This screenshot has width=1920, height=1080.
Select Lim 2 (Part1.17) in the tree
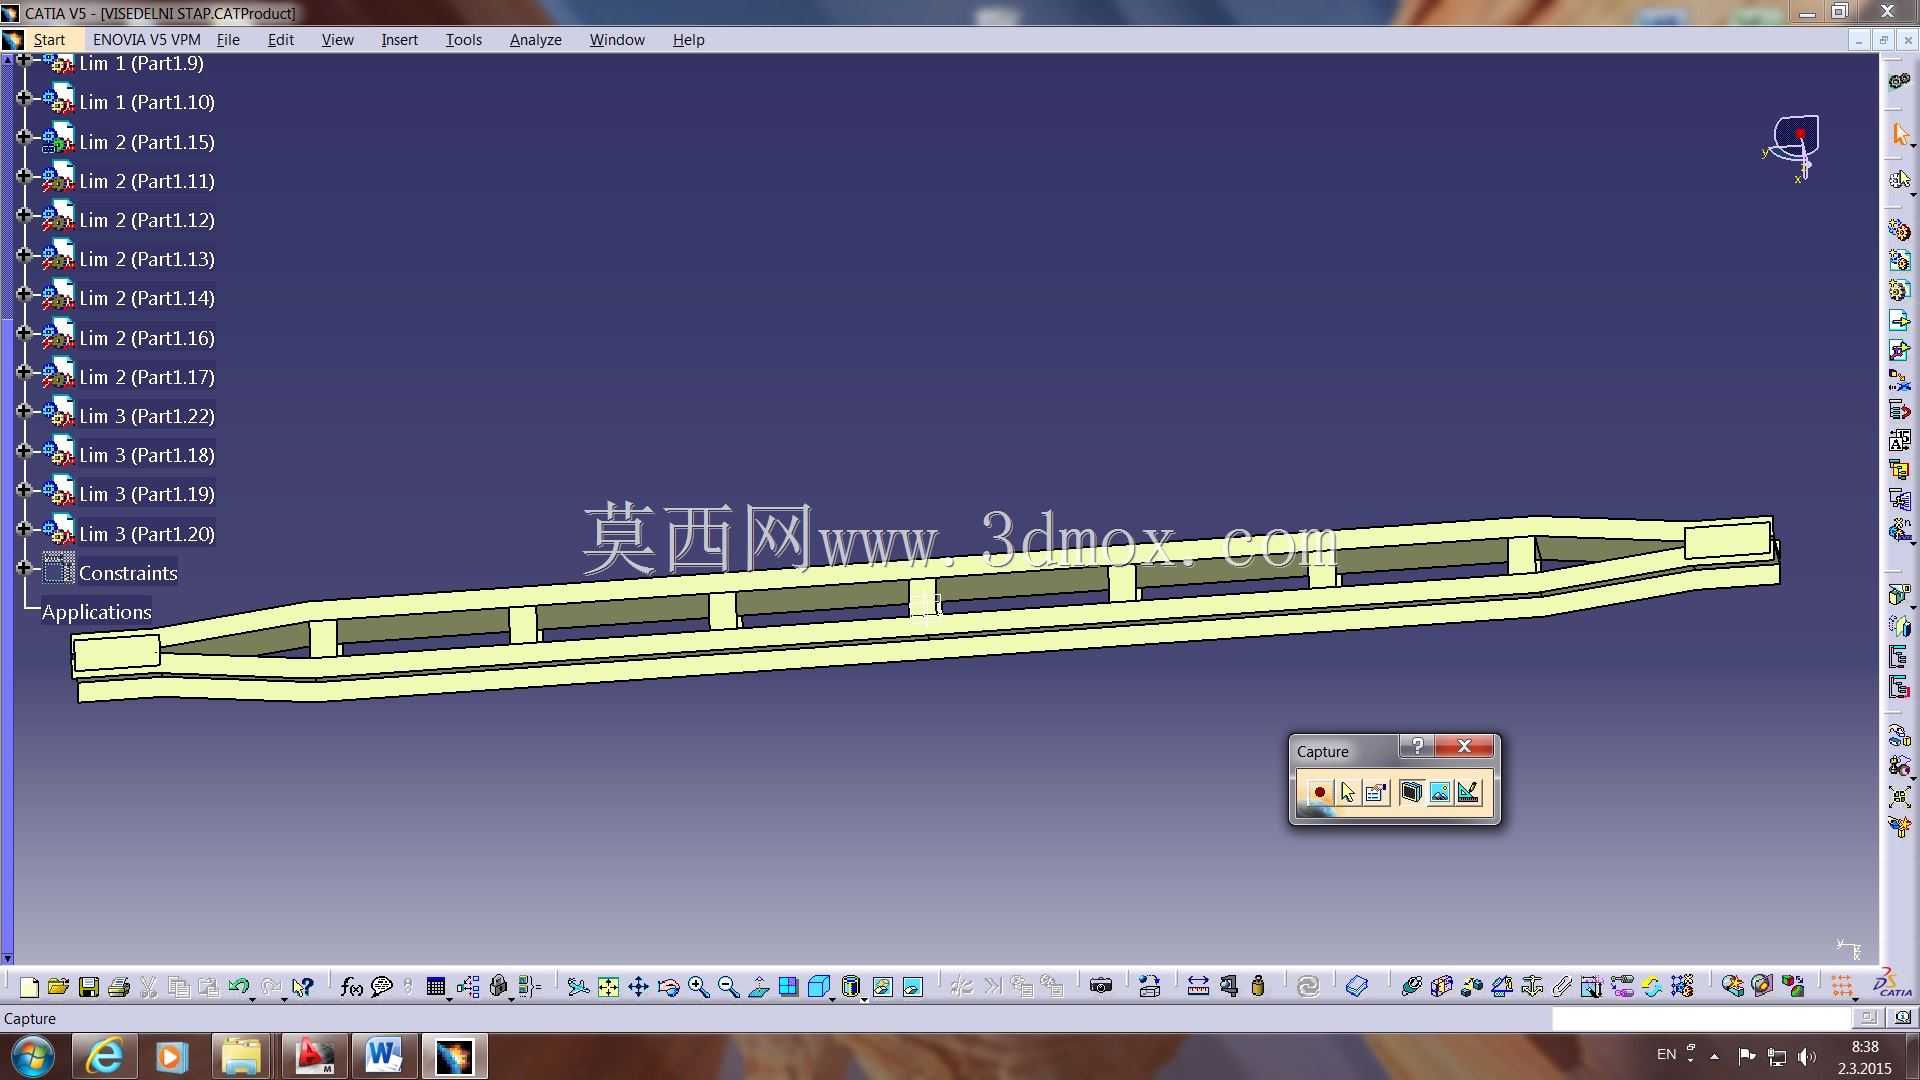click(147, 377)
